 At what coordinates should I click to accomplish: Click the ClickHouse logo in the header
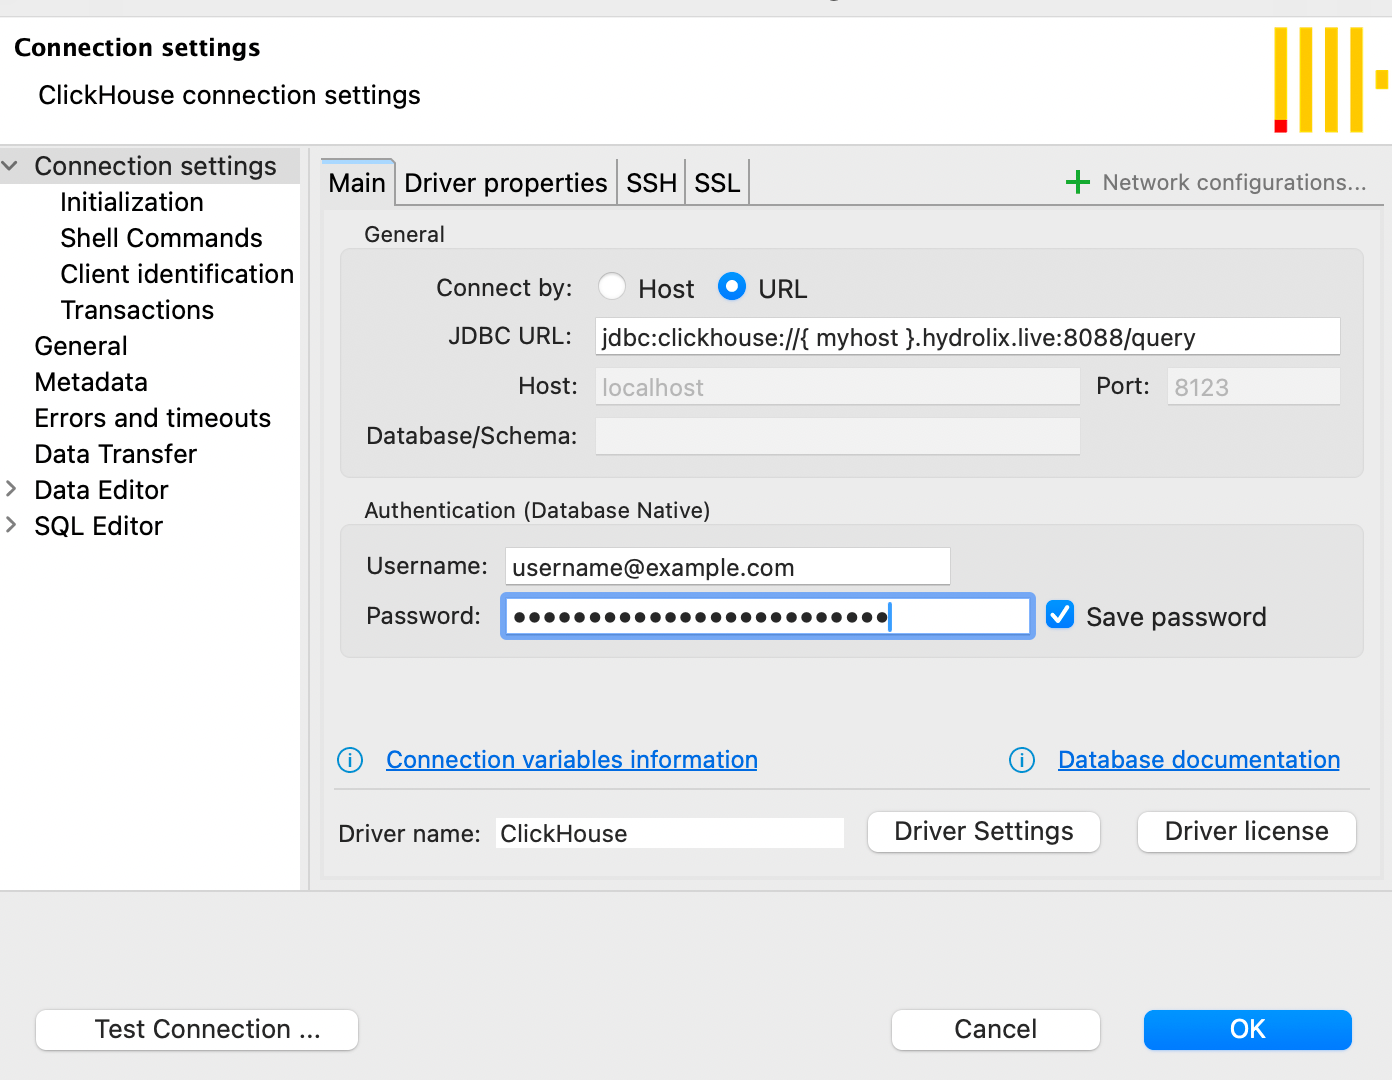pyautogui.click(x=1330, y=80)
